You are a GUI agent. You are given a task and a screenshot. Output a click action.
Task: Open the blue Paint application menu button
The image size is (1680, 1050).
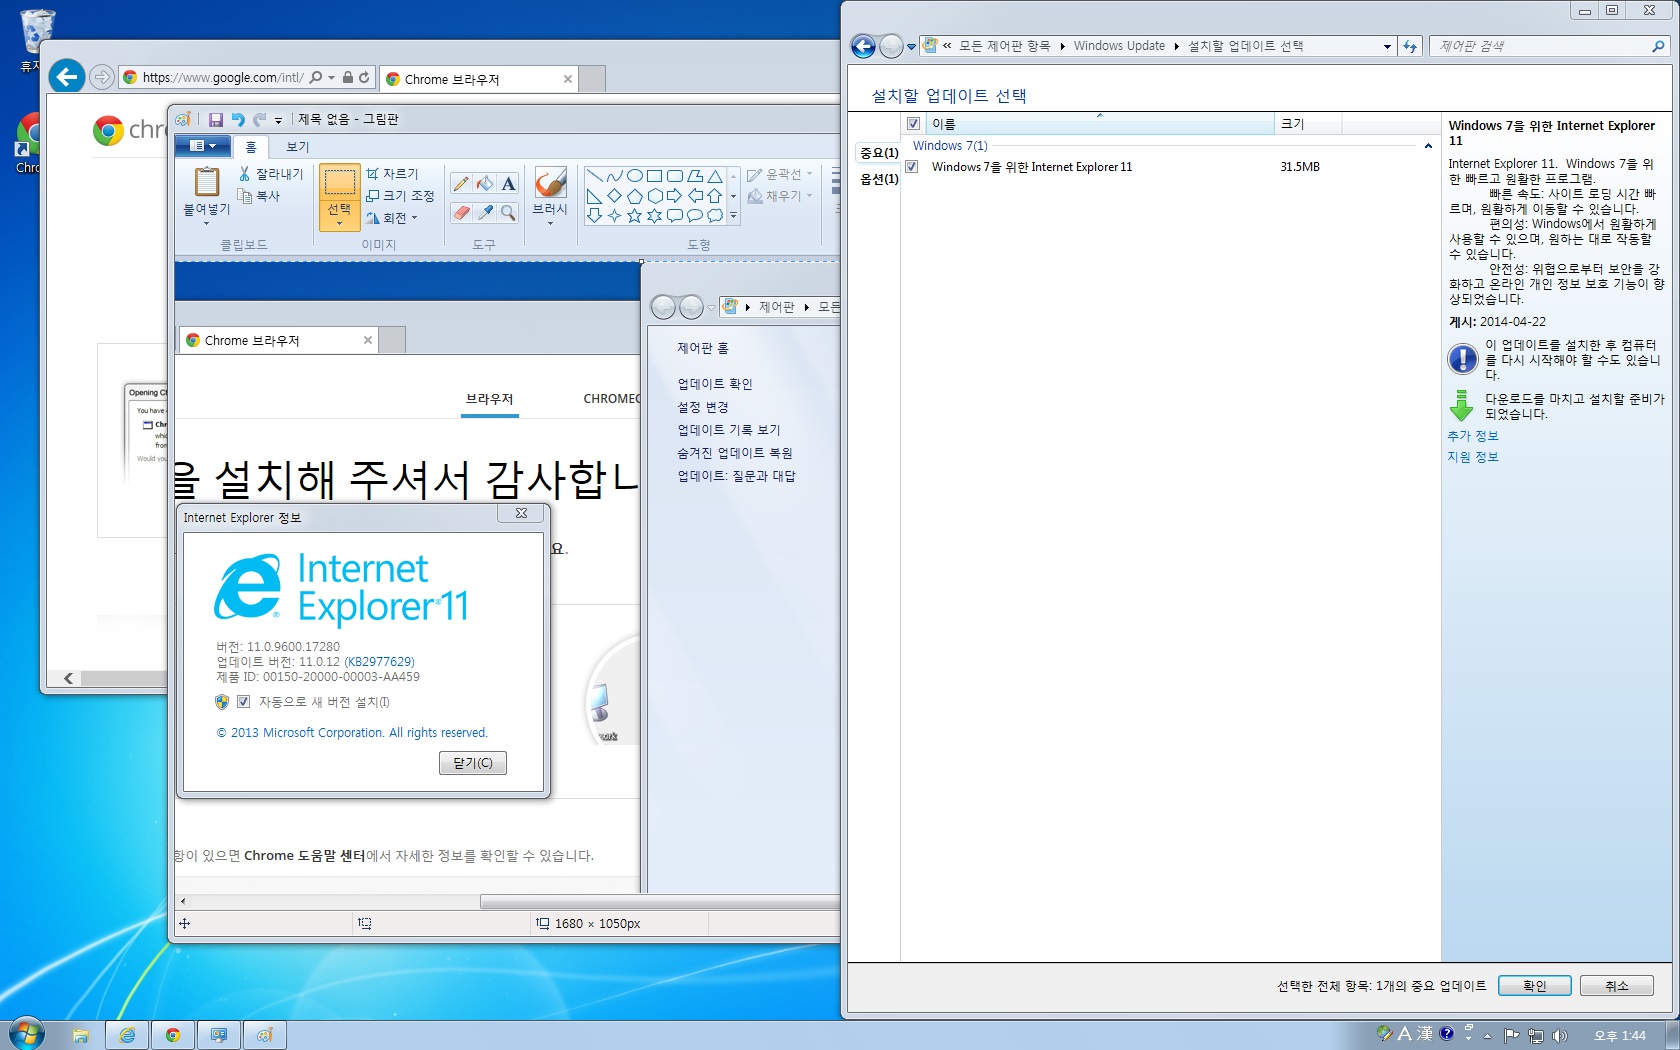click(x=203, y=146)
